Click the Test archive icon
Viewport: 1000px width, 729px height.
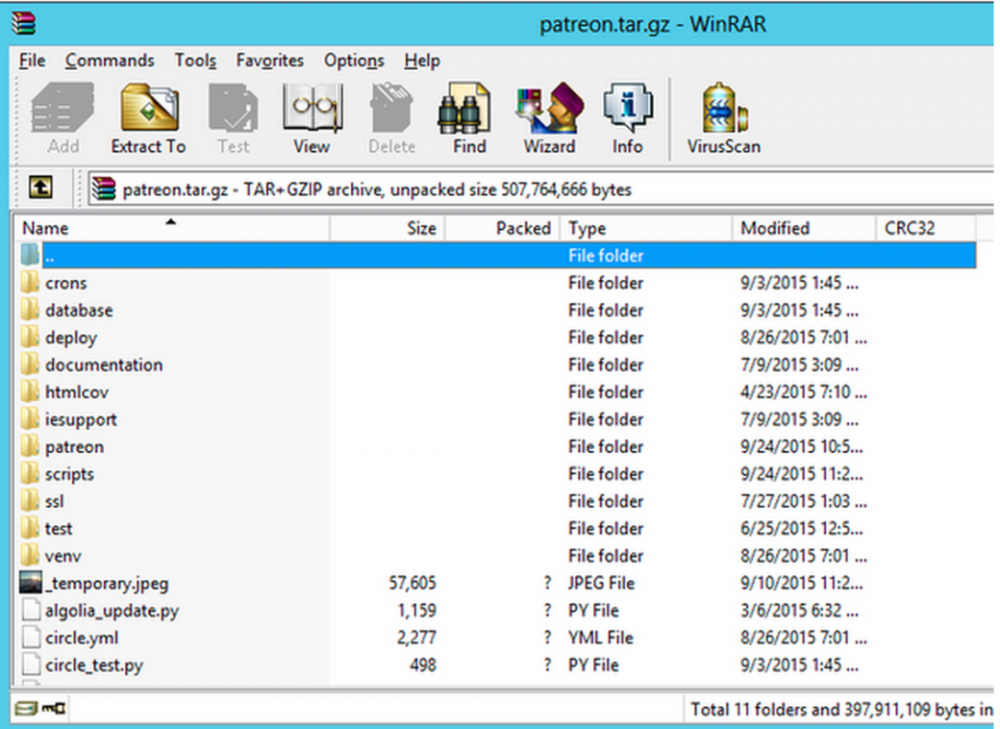233,108
